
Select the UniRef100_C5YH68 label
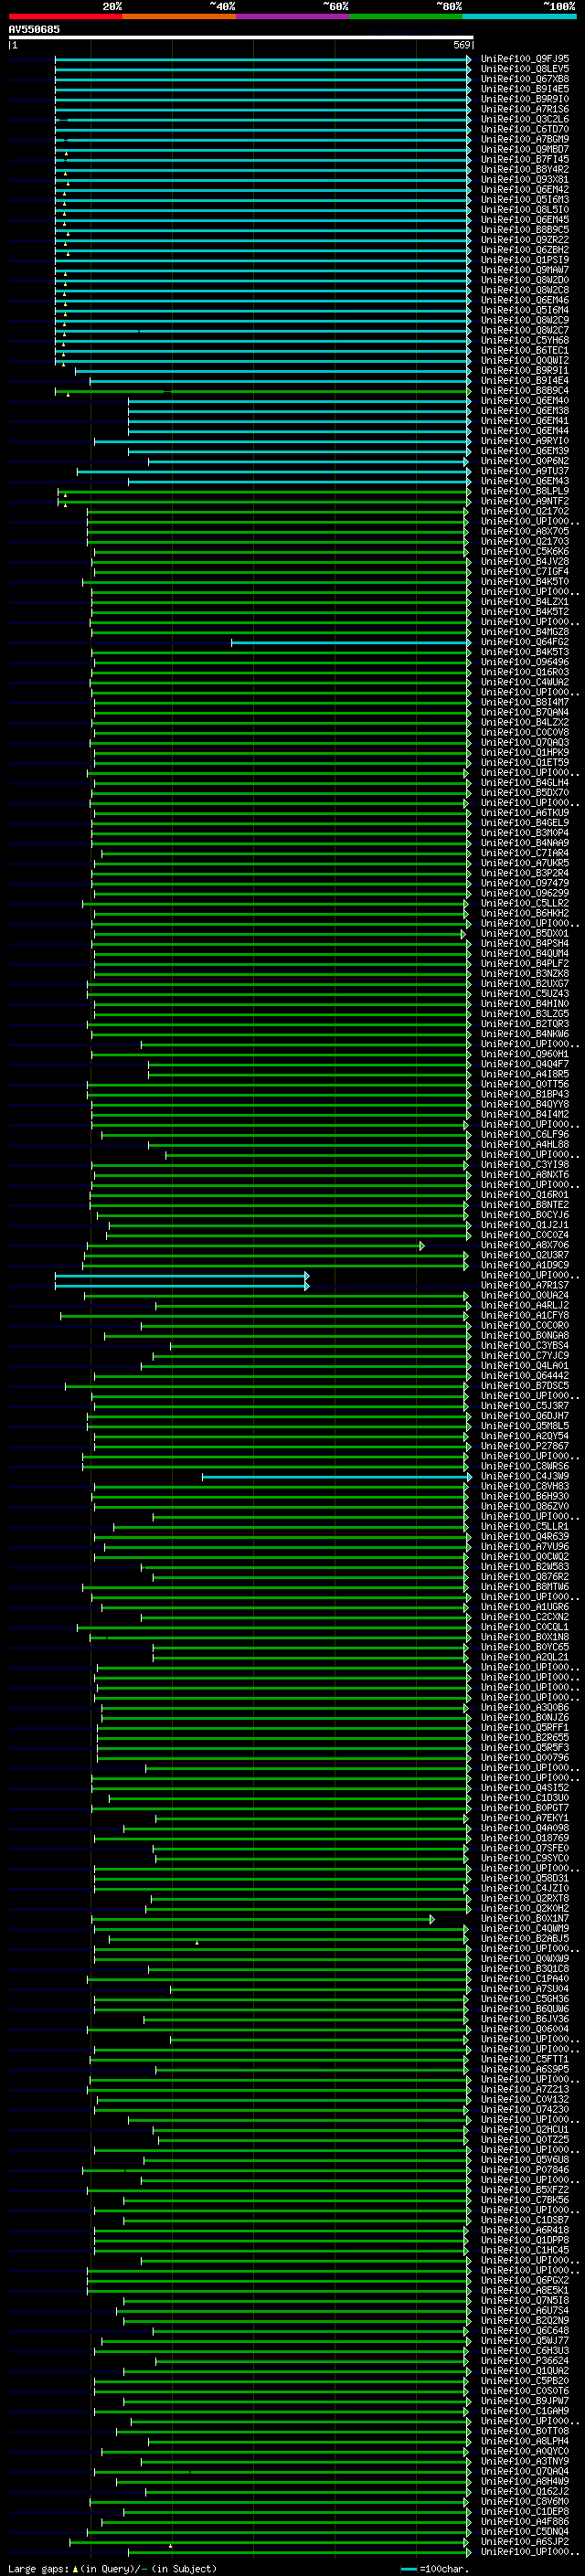[x=525, y=340]
